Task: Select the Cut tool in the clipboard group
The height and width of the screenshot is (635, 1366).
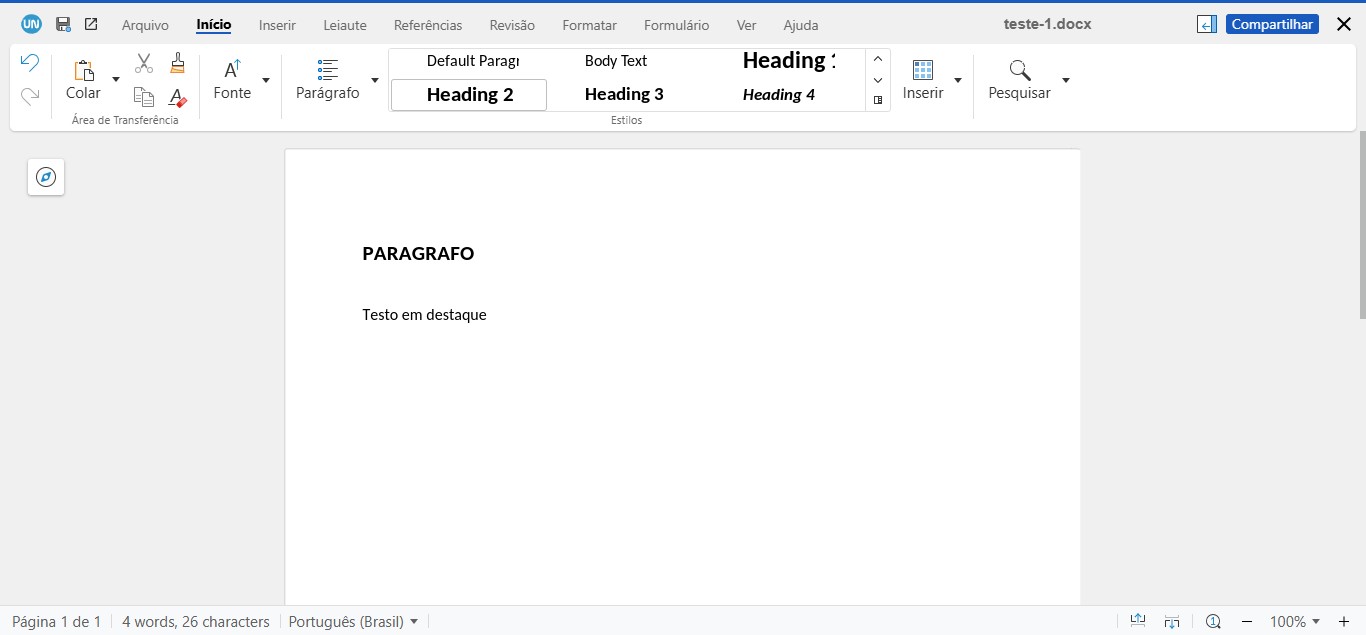Action: 143,62
